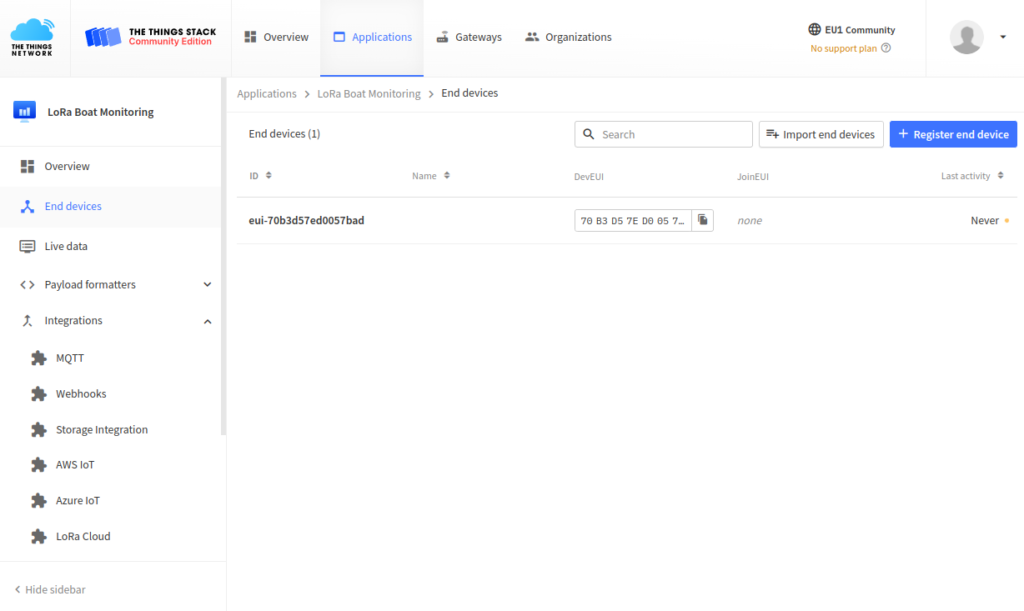Open MQTT integration puzzle icon
This screenshot has height=611, width=1024.
click(39, 358)
